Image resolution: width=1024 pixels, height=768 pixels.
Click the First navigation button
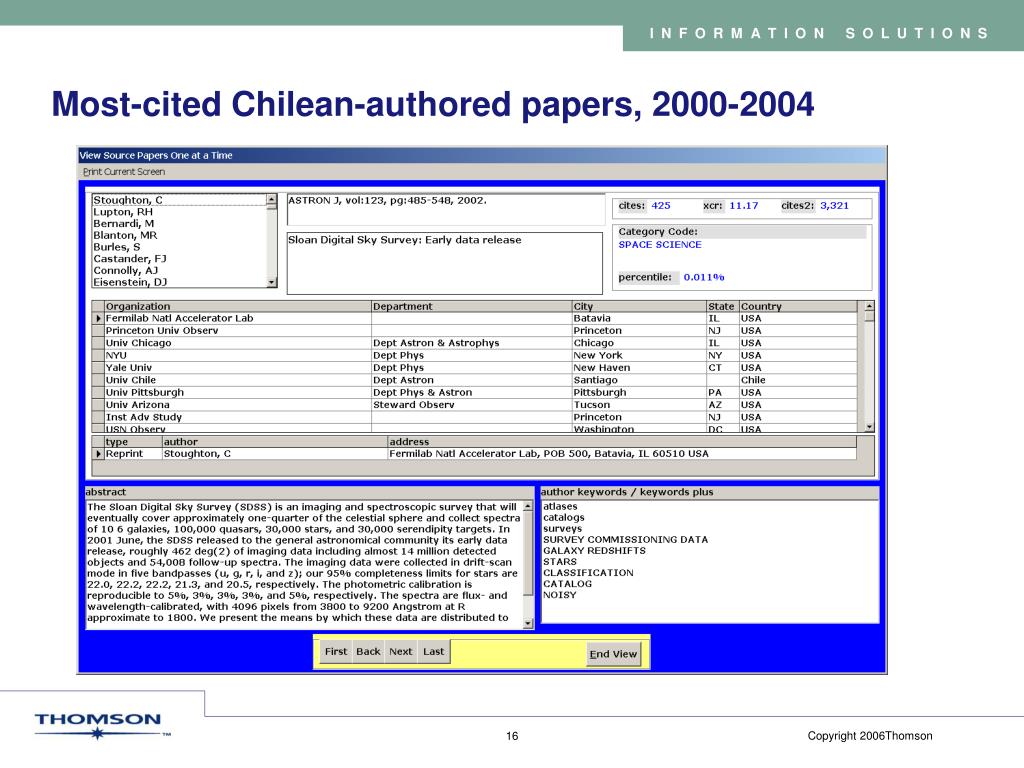pos(336,652)
